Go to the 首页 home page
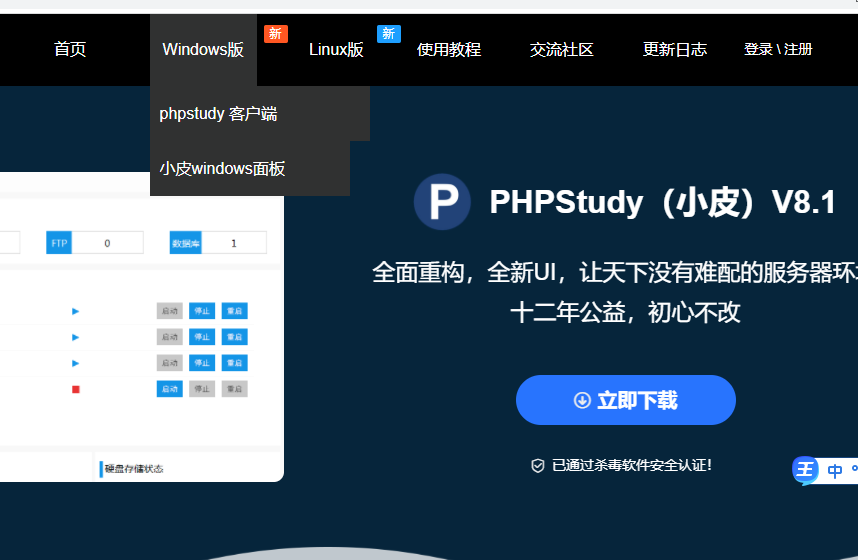 tap(70, 49)
